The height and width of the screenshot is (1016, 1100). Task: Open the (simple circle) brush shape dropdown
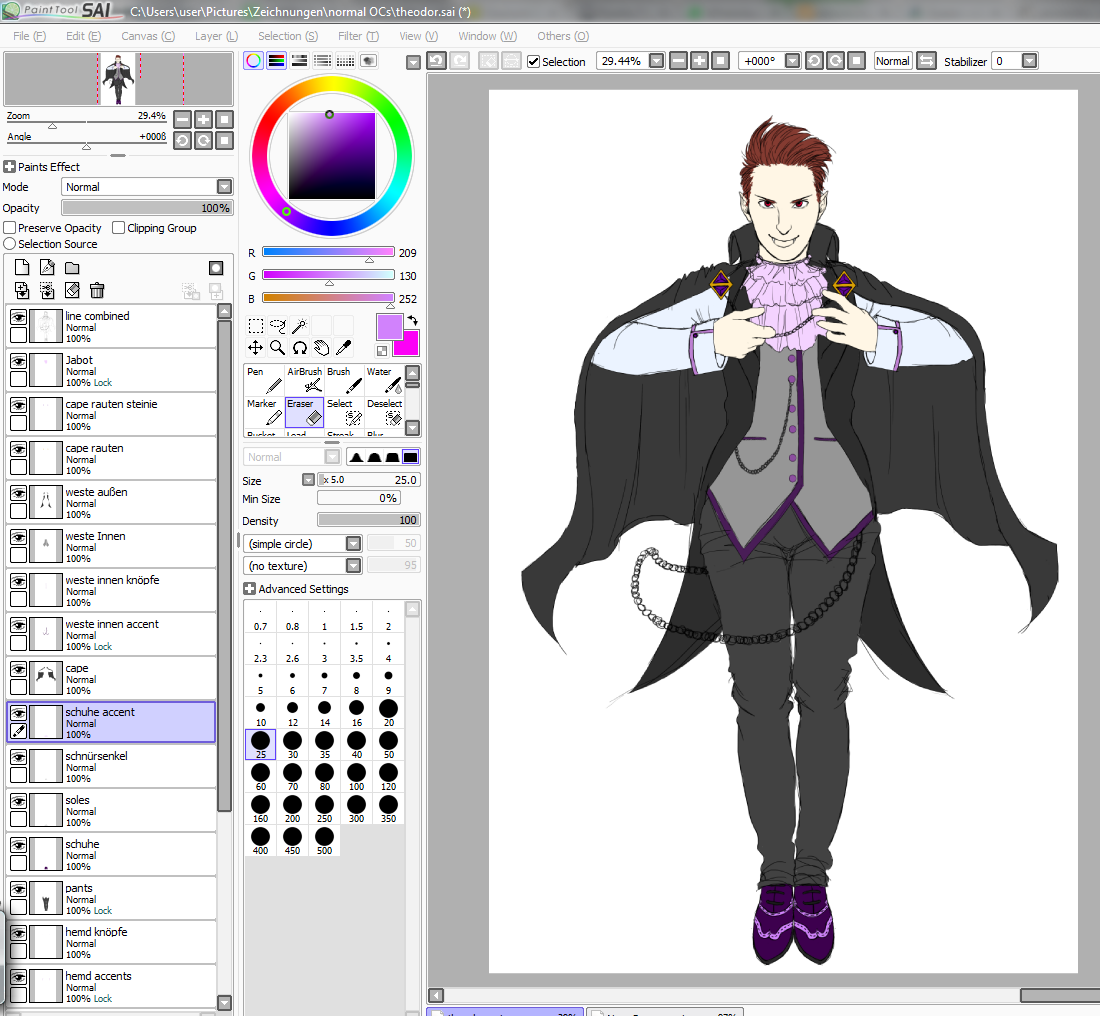click(353, 544)
